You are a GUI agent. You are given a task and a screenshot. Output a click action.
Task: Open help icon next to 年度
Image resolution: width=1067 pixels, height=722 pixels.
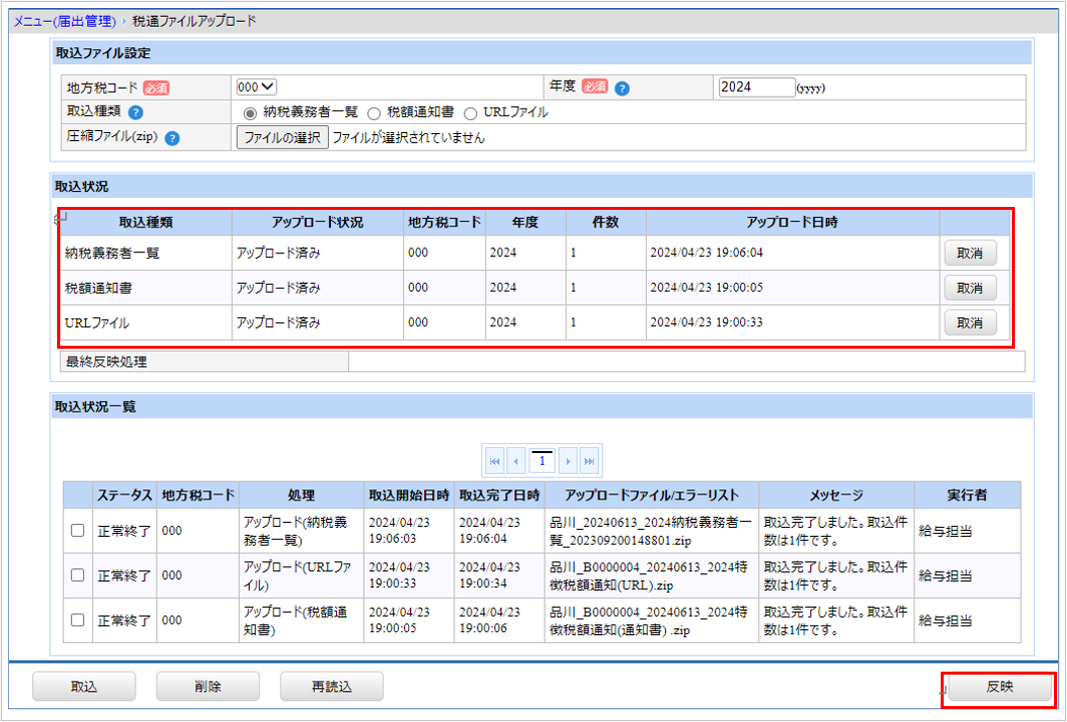[x=621, y=88]
